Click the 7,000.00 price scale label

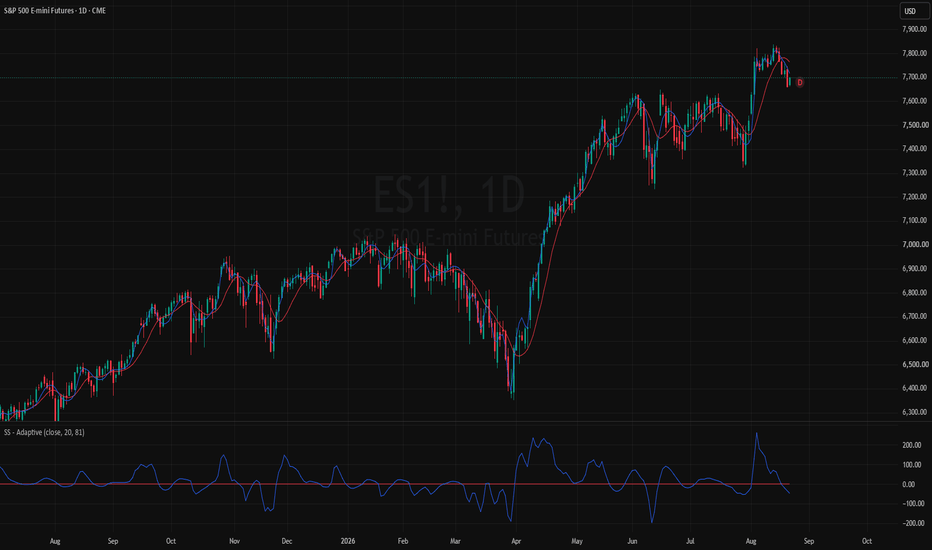[x=914, y=244]
